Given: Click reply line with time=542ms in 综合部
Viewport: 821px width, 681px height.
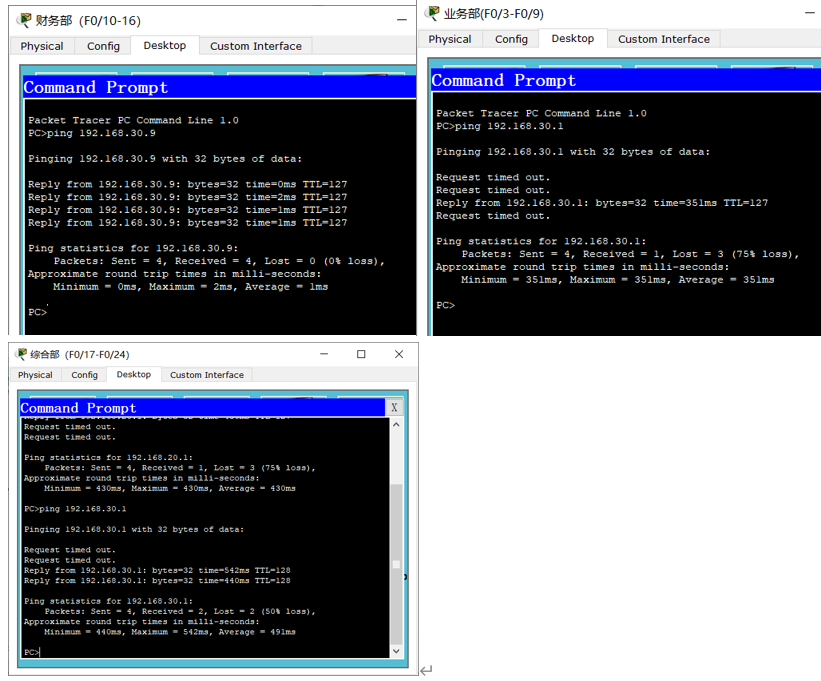Looking at the screenshot, I should [157, 571].
